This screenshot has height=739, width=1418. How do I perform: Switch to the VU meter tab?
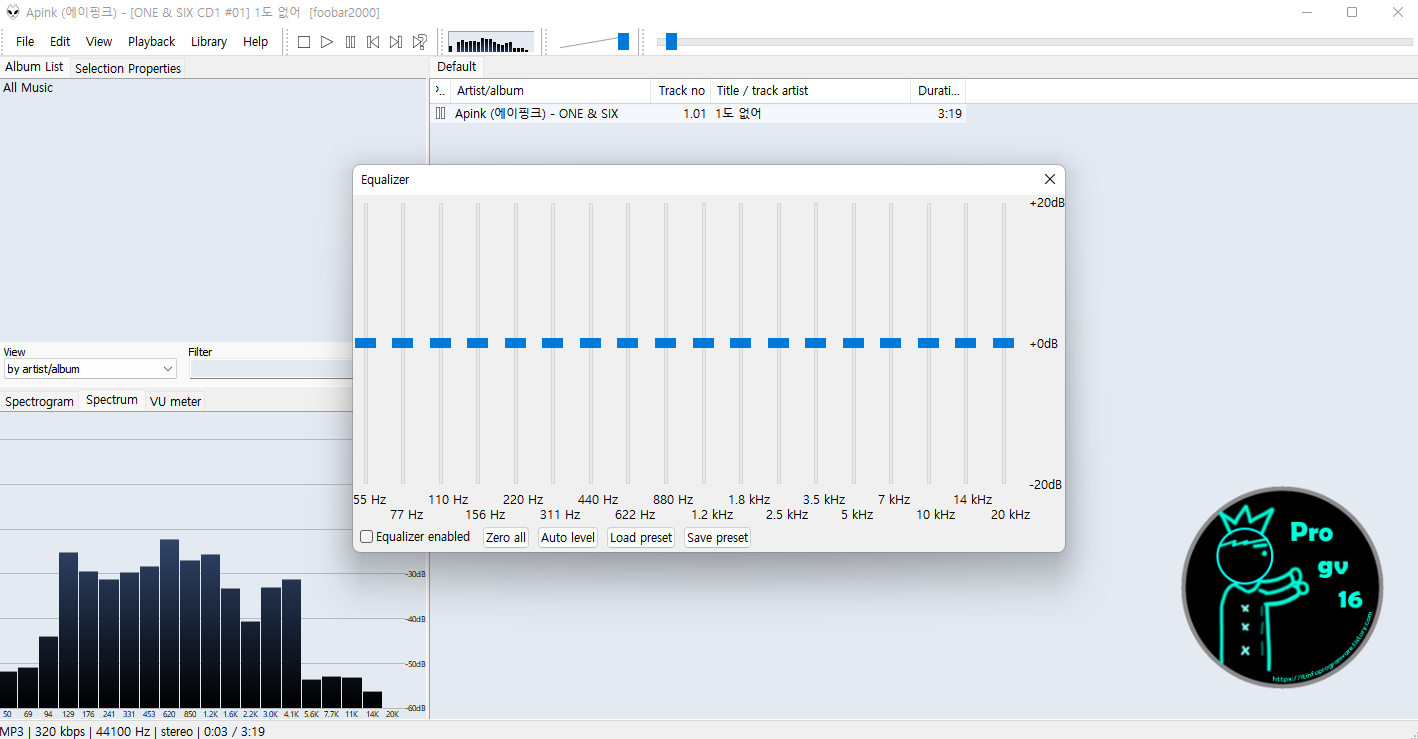point(176,401)
